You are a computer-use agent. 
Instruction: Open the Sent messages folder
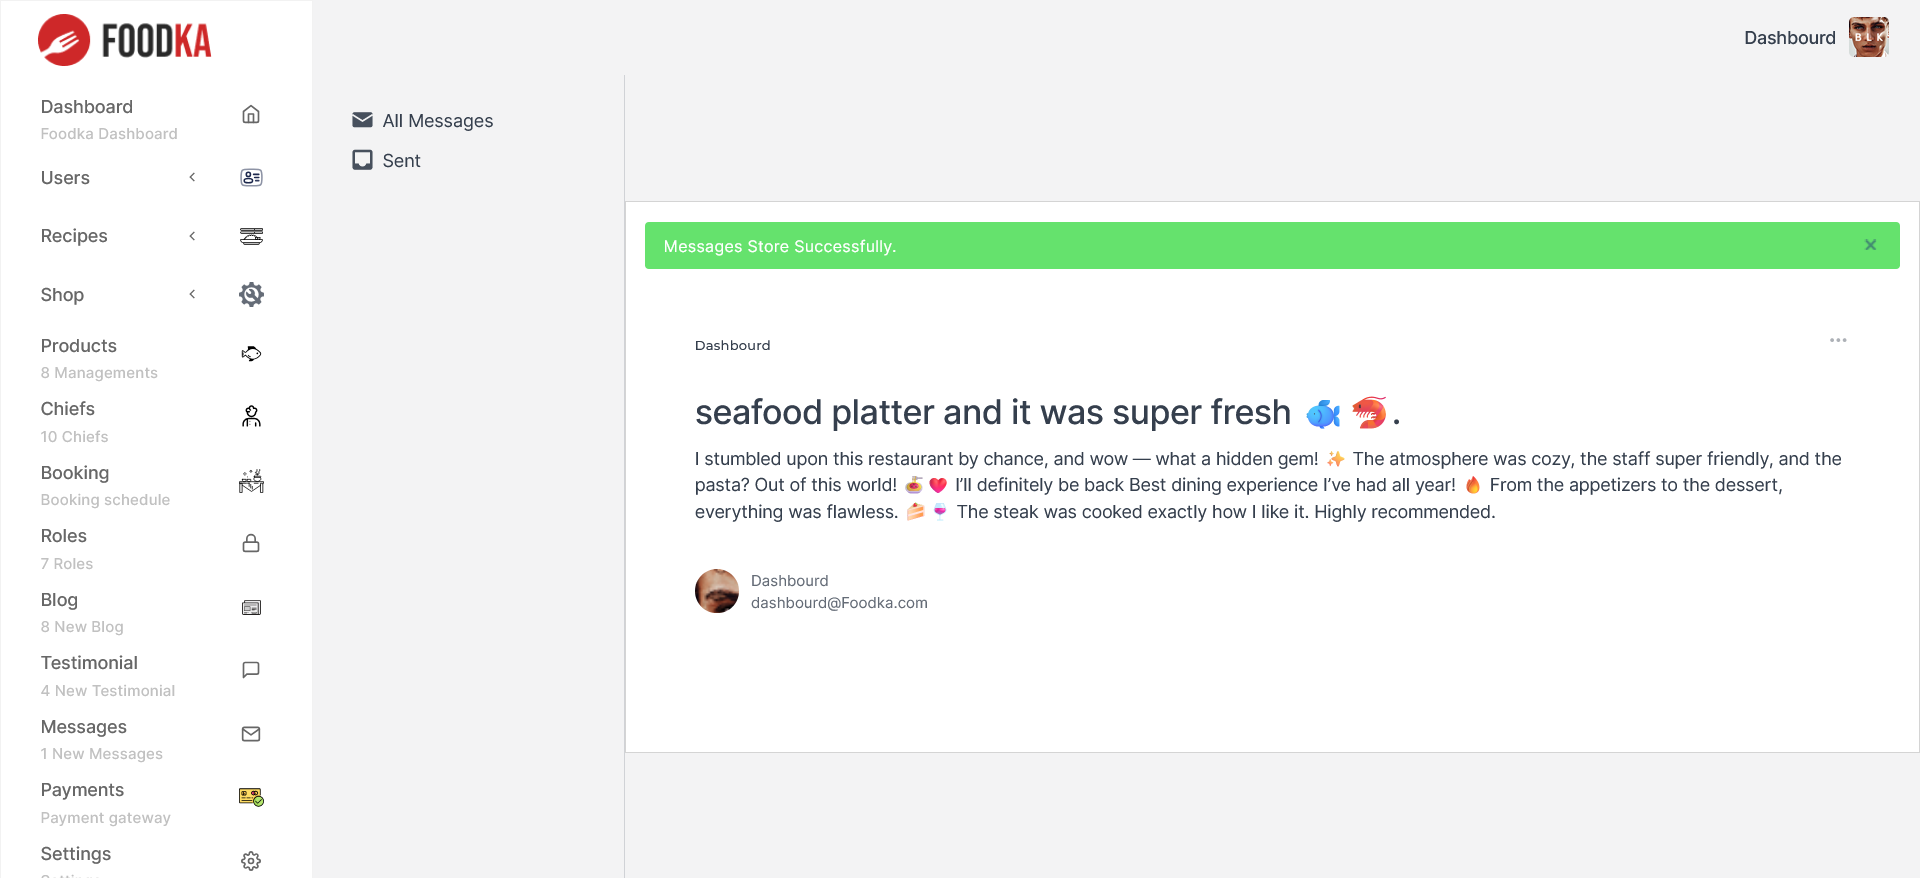pyautogui.click(x=401, y=161)
